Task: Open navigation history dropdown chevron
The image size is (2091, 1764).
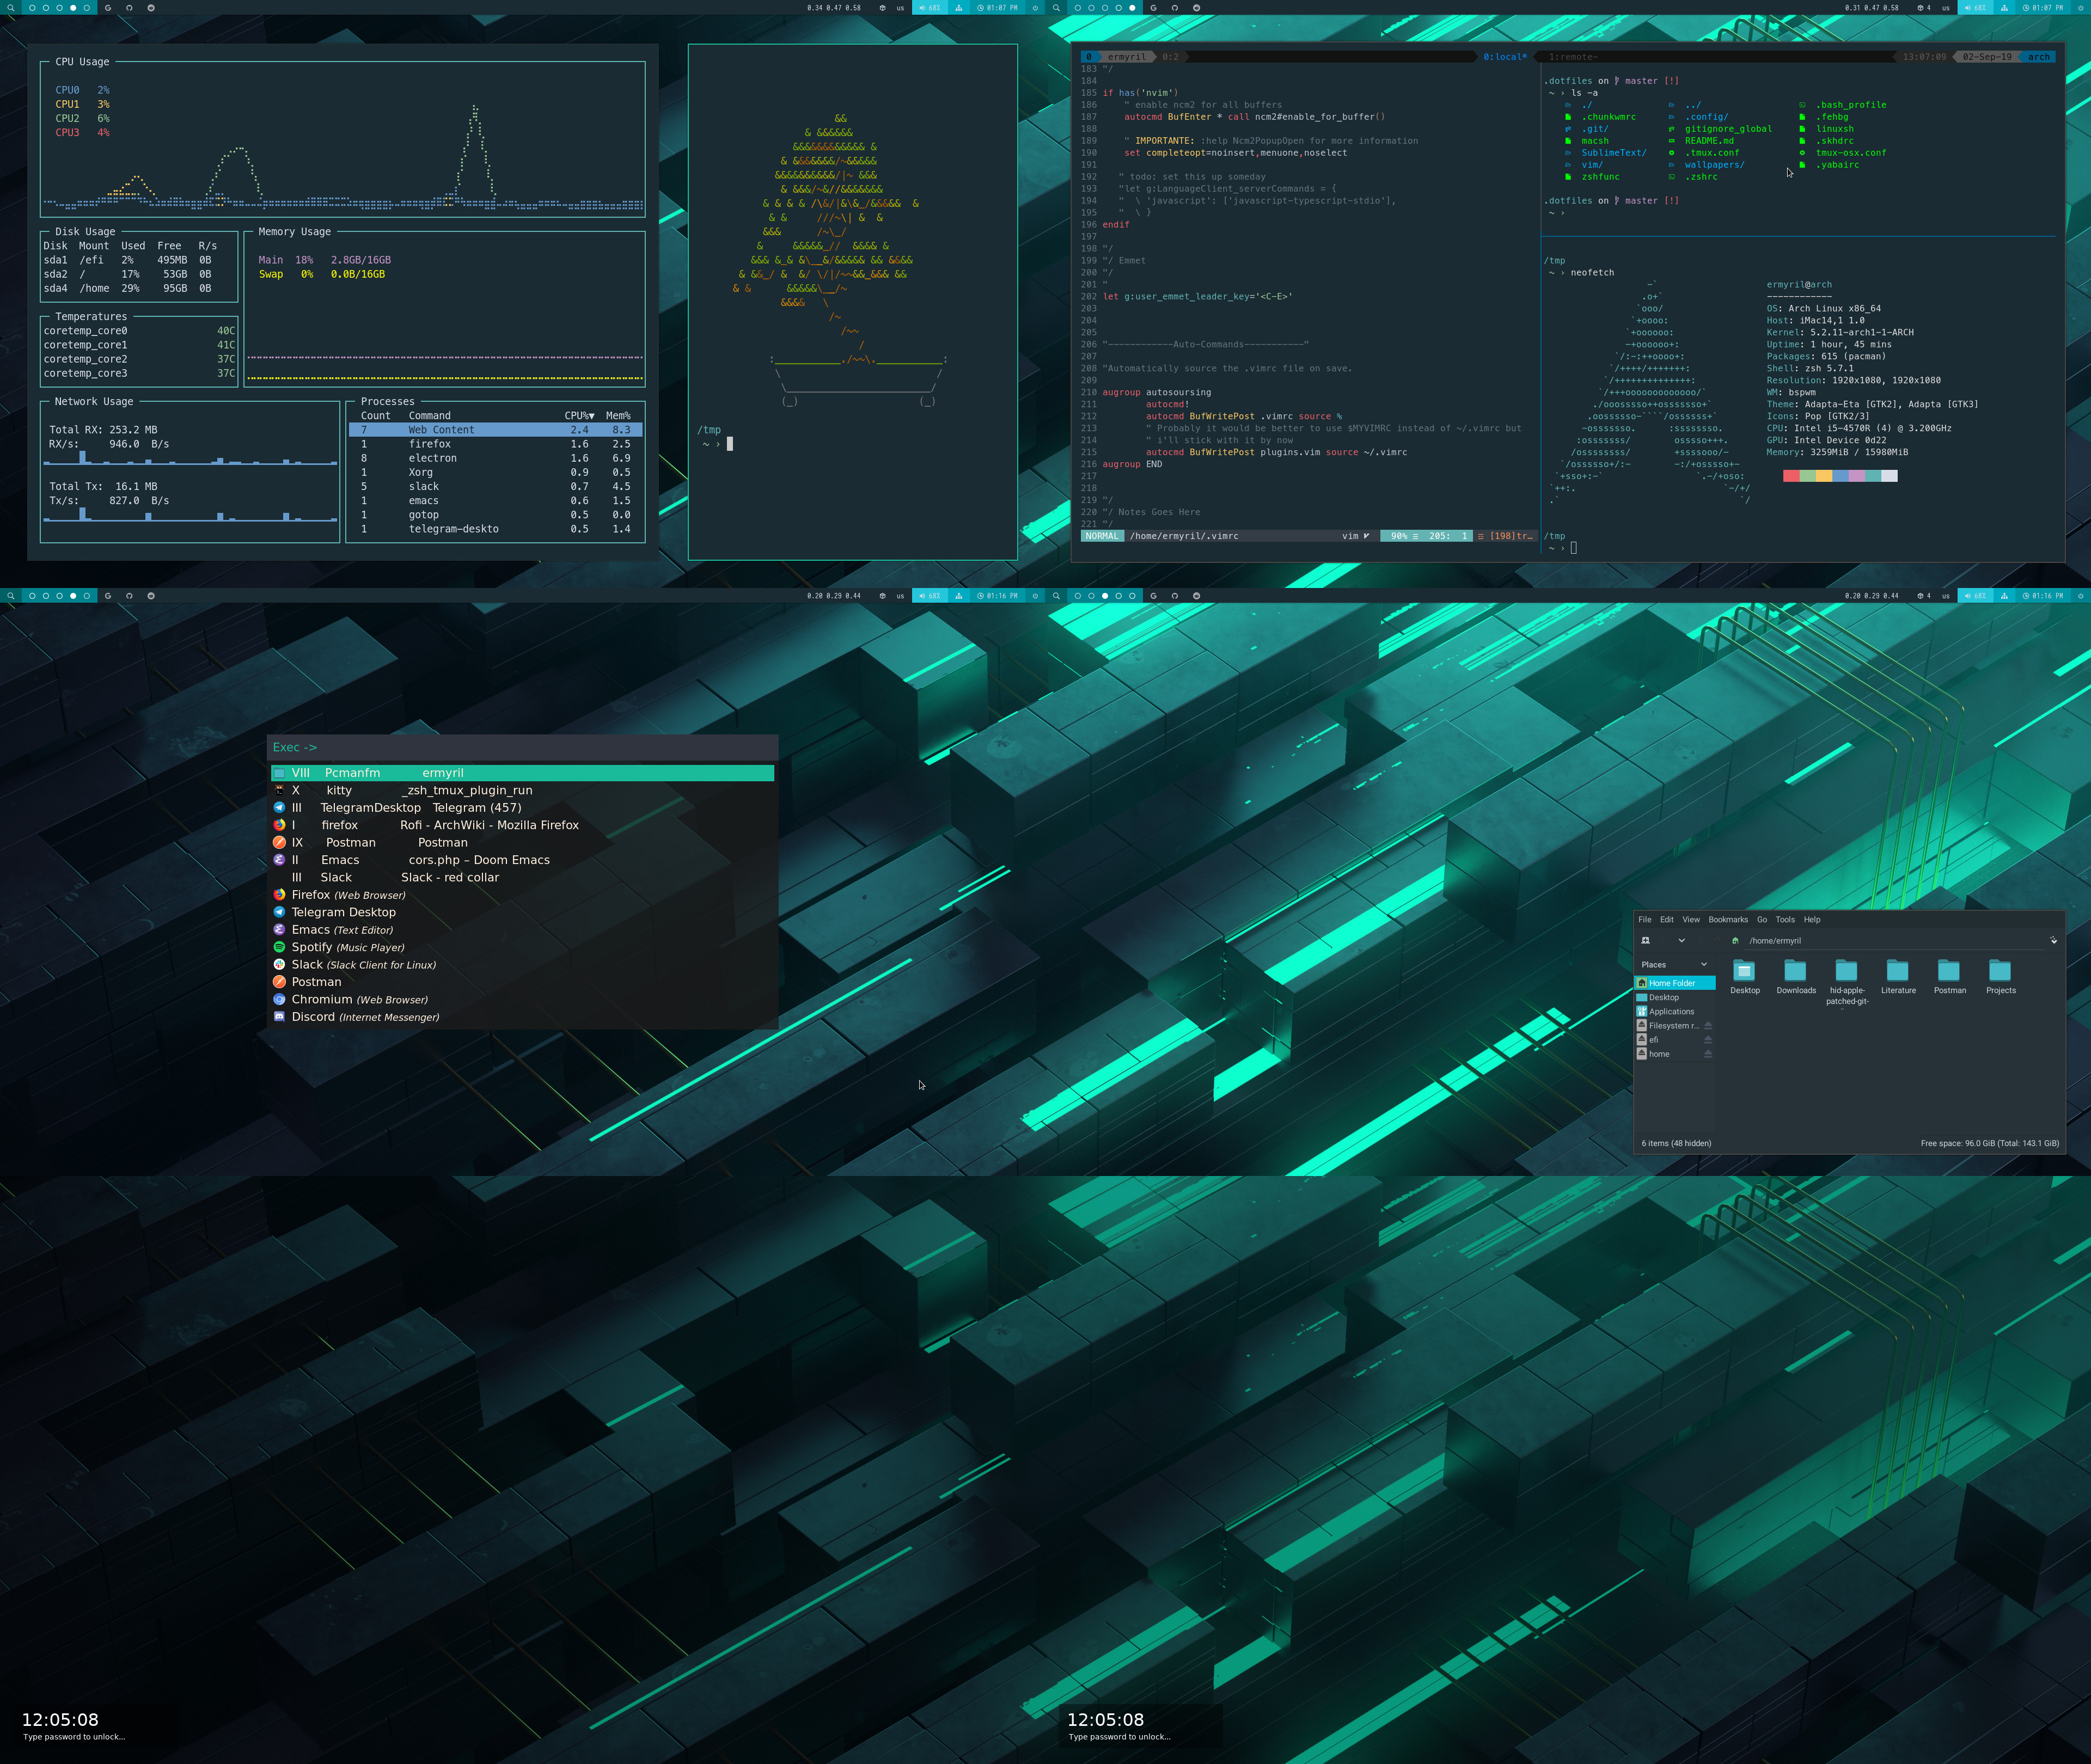Action: pyautogui.click(x=1681, y=940)
